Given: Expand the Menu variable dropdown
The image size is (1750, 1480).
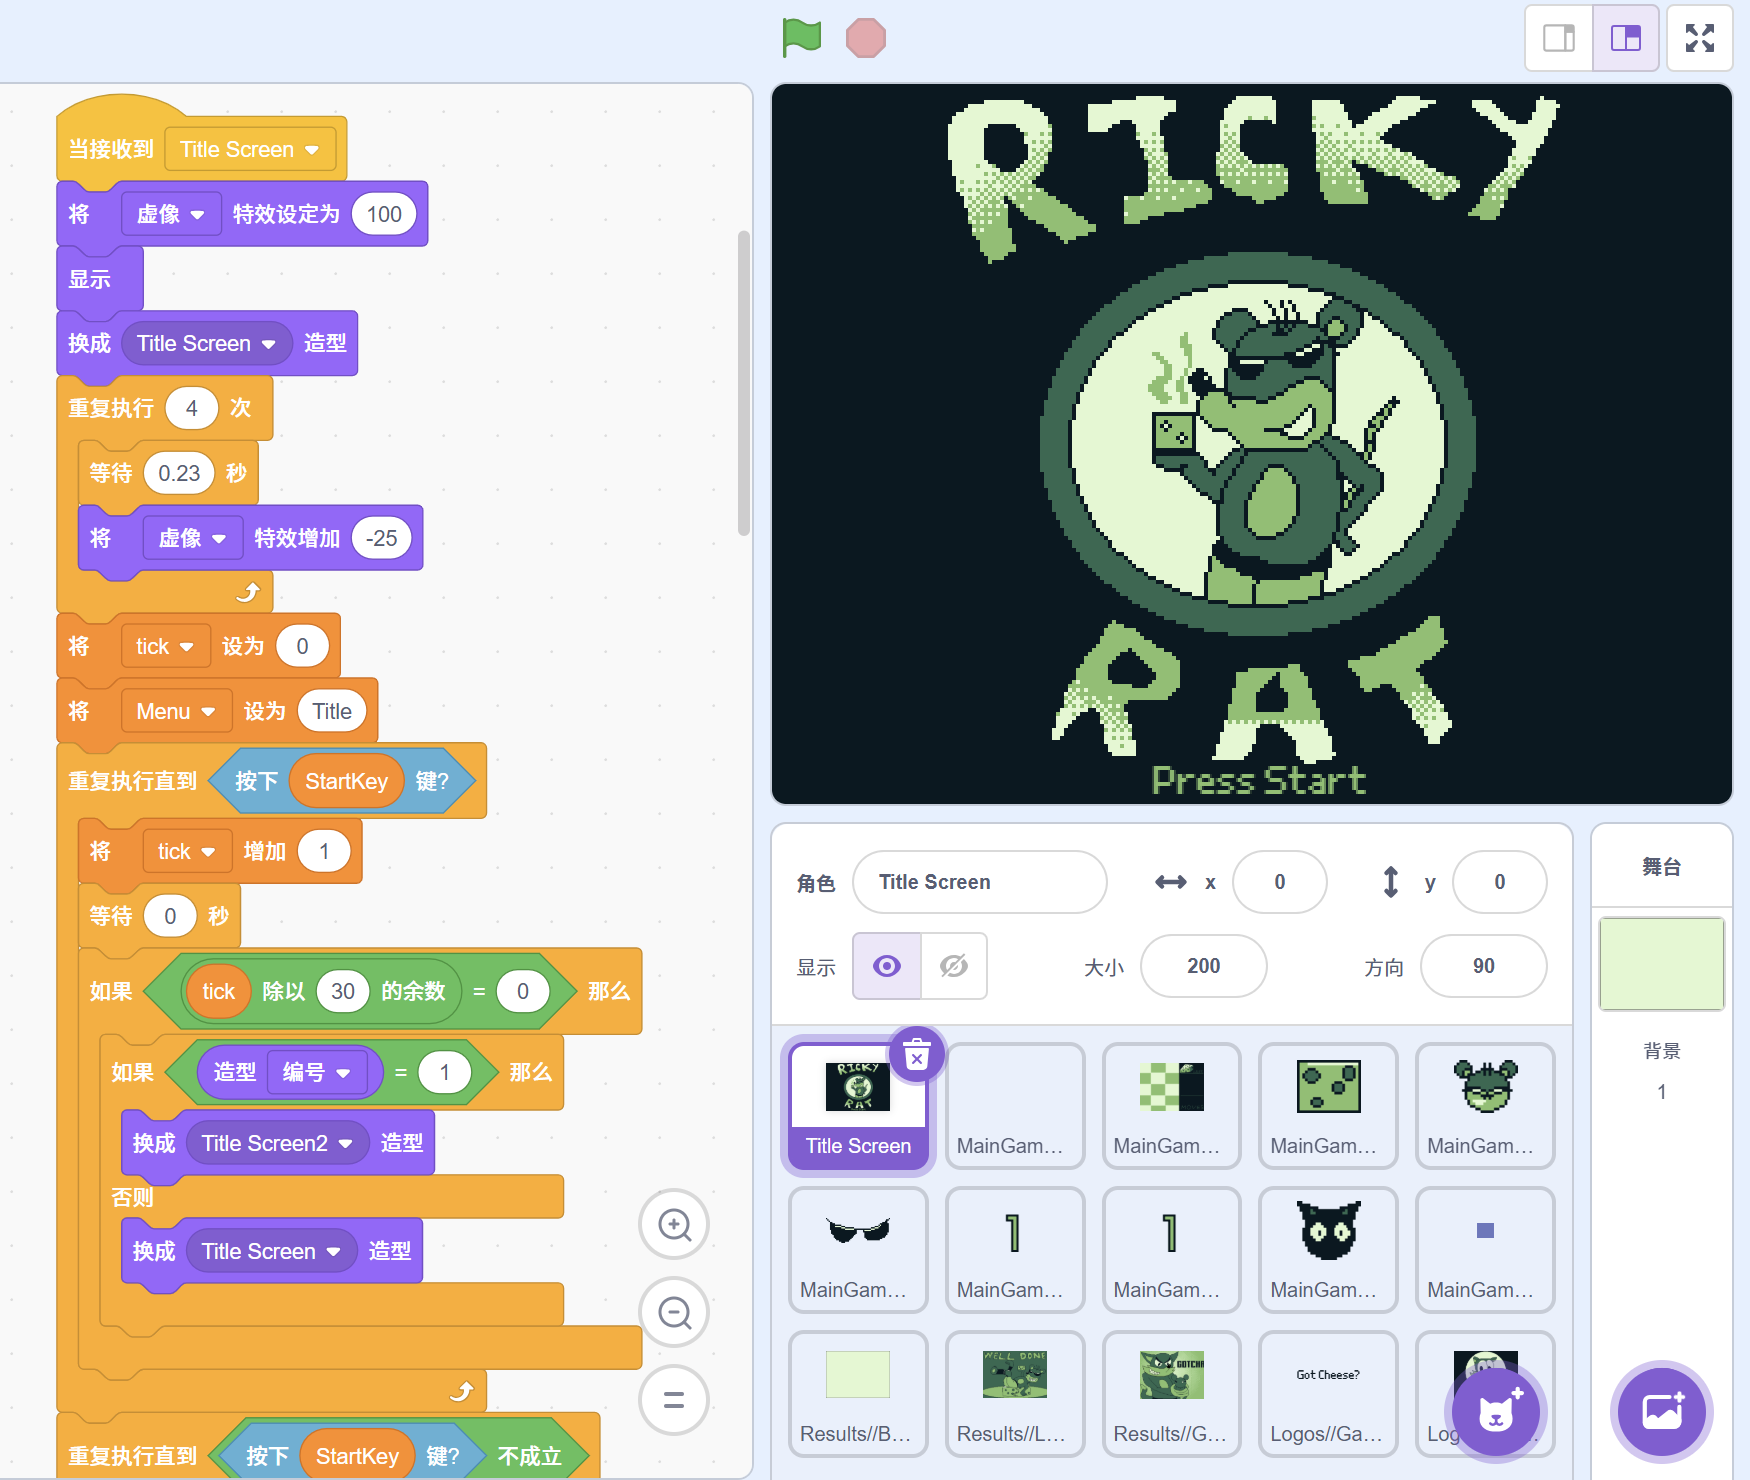Looking at the screenshot, I should [208, 712].
